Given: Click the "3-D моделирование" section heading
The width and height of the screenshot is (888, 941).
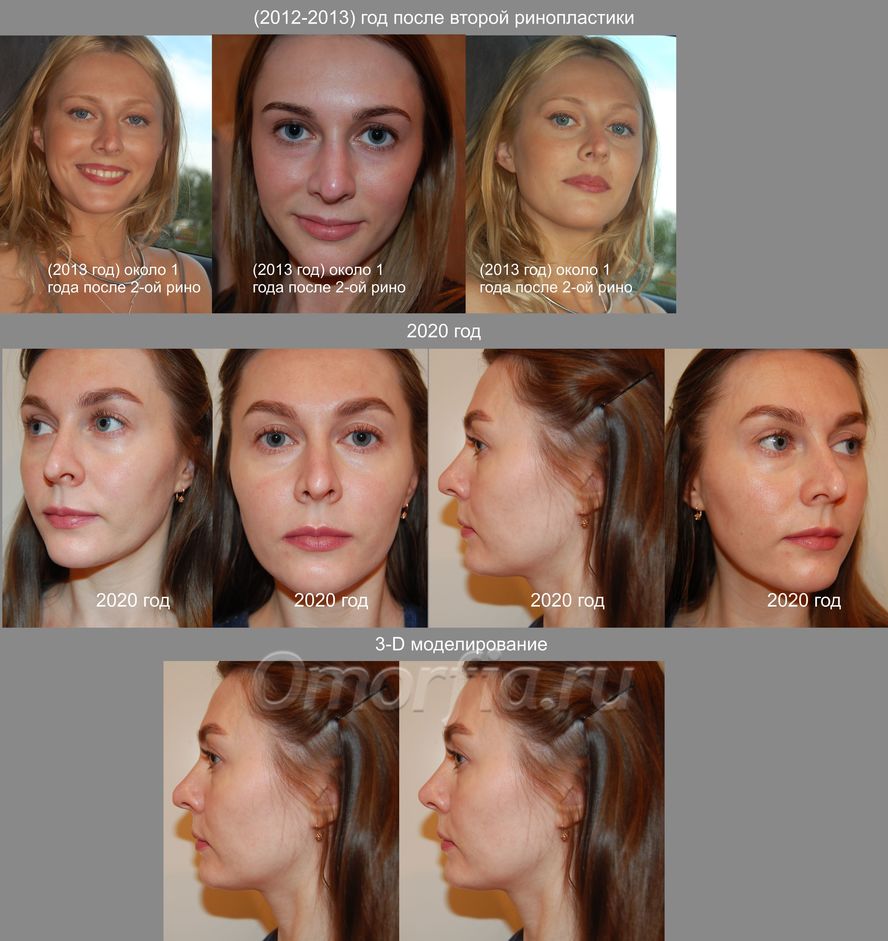Looking at the screenshot, I should click(x=461, y=645).
